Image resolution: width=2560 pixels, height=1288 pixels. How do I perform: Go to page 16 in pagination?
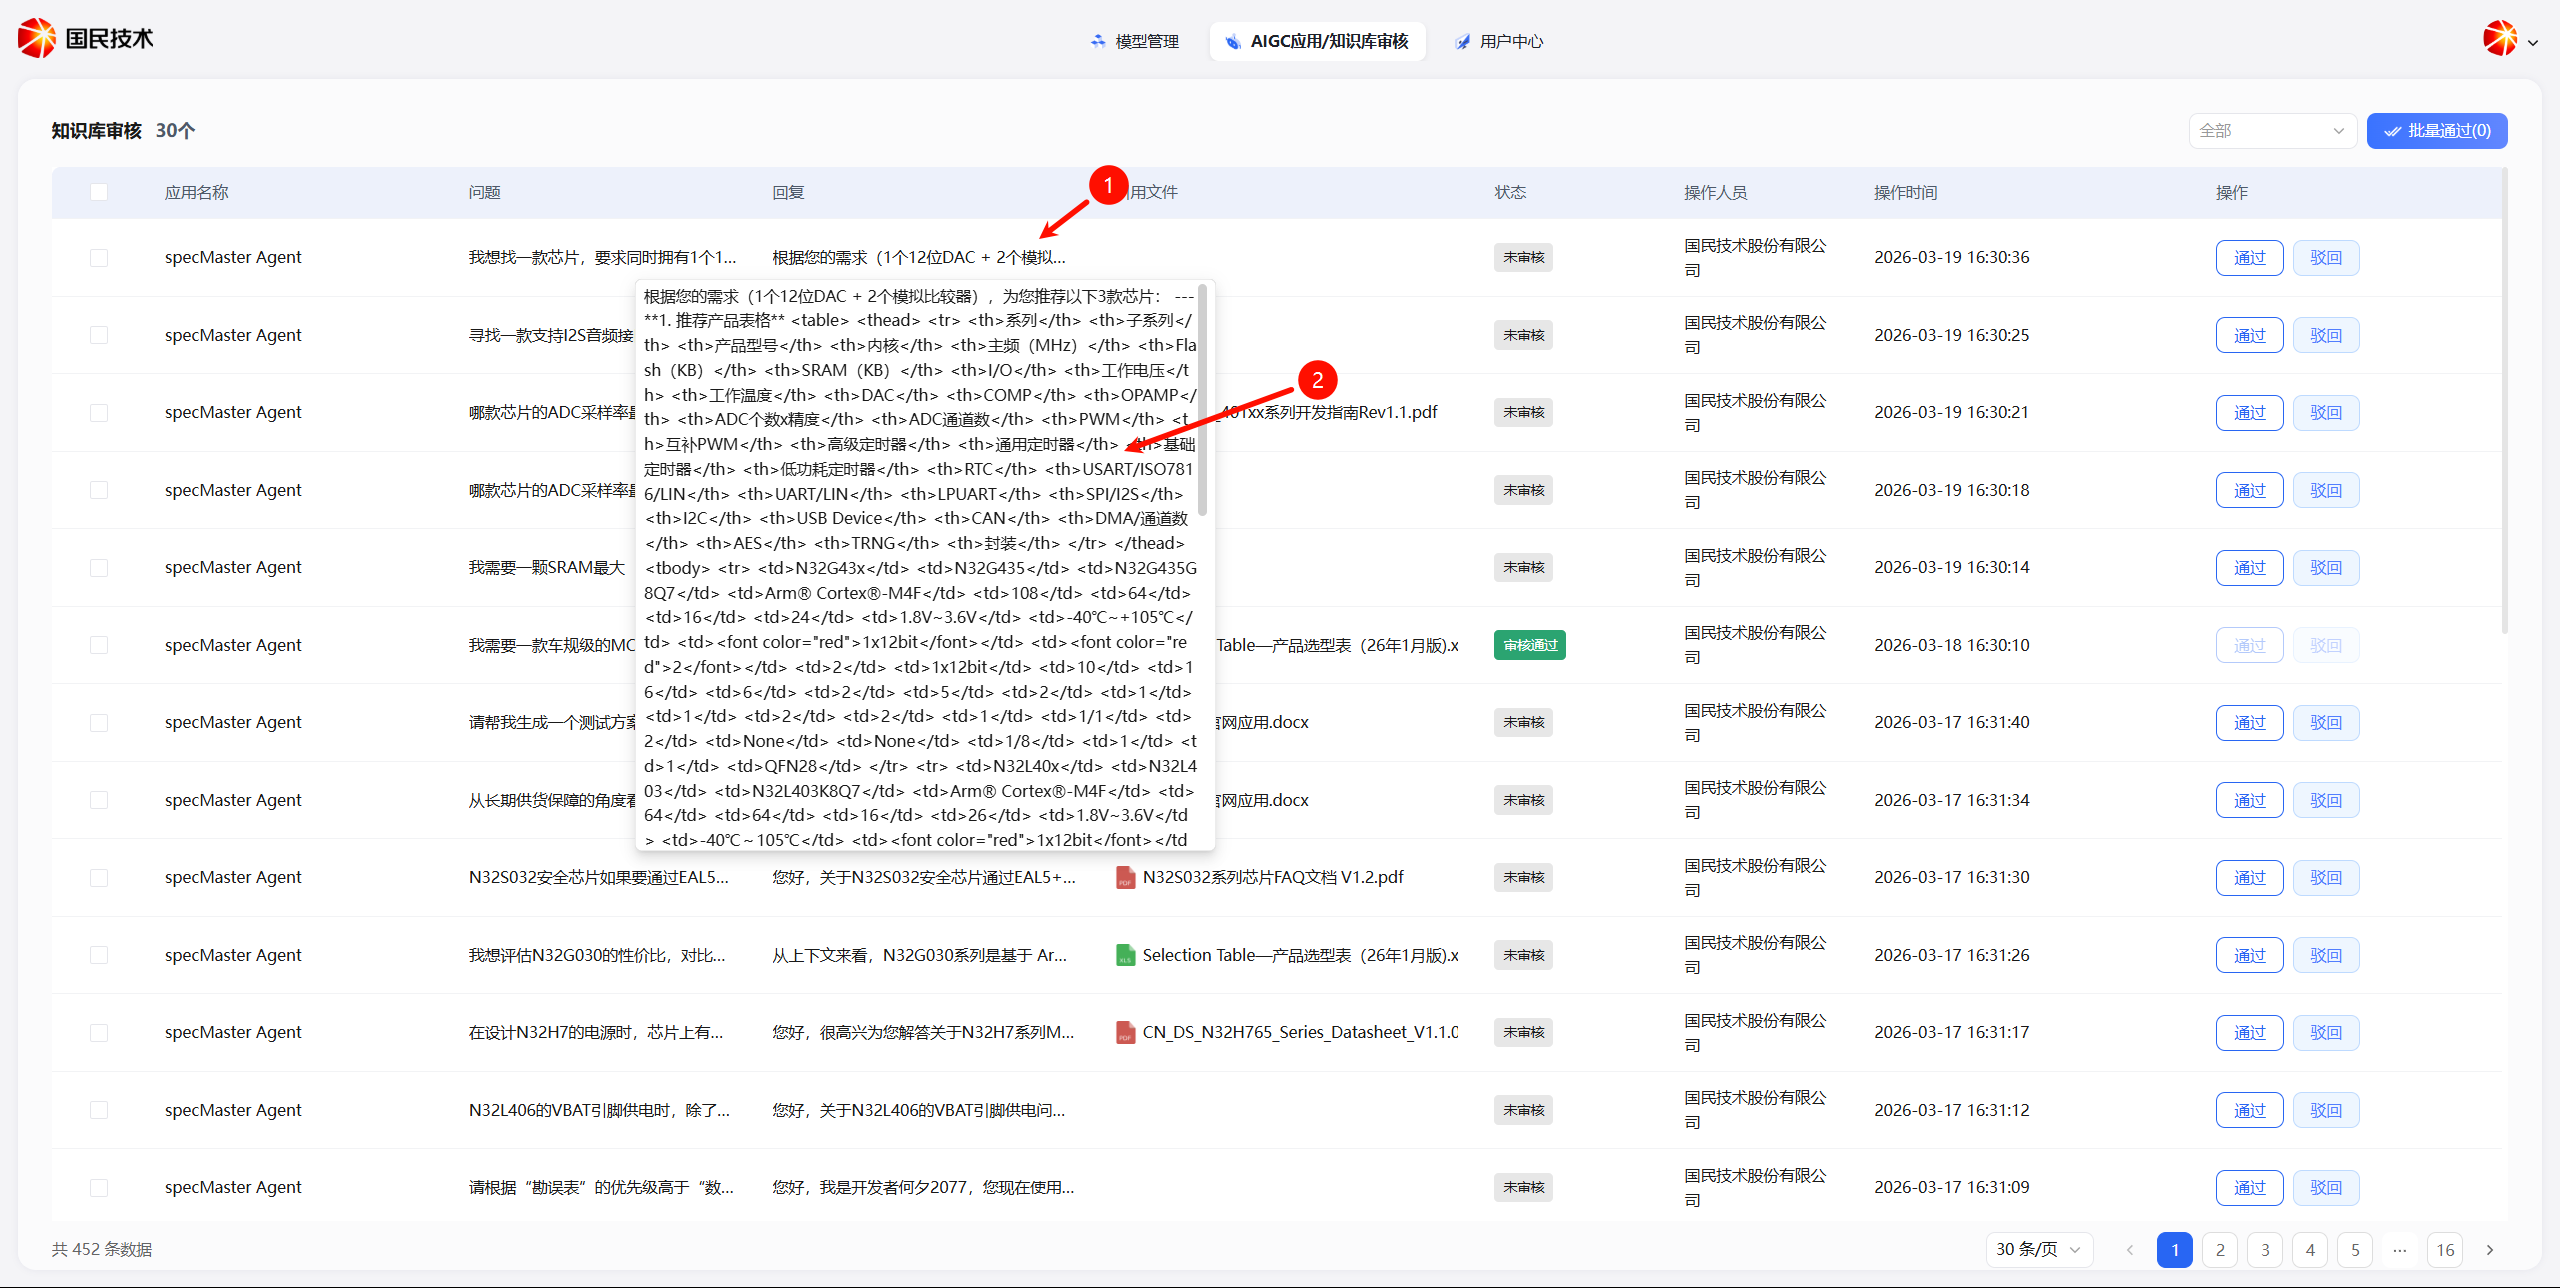pos(2445,1249)
